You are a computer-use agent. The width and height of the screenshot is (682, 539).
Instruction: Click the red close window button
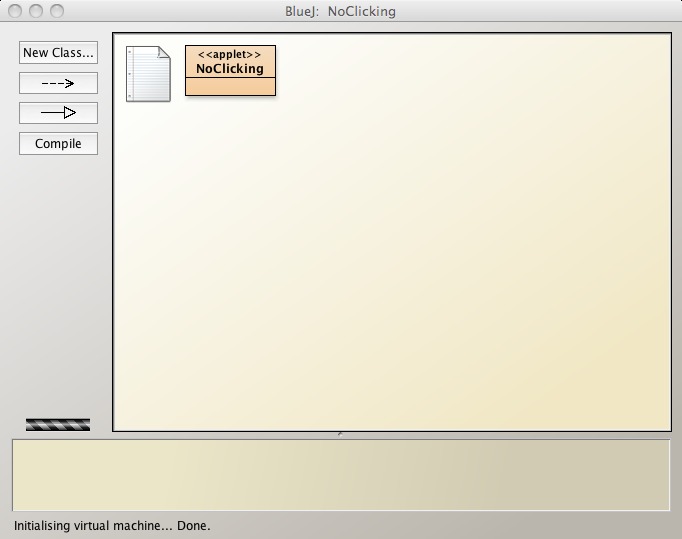(15, 12)
